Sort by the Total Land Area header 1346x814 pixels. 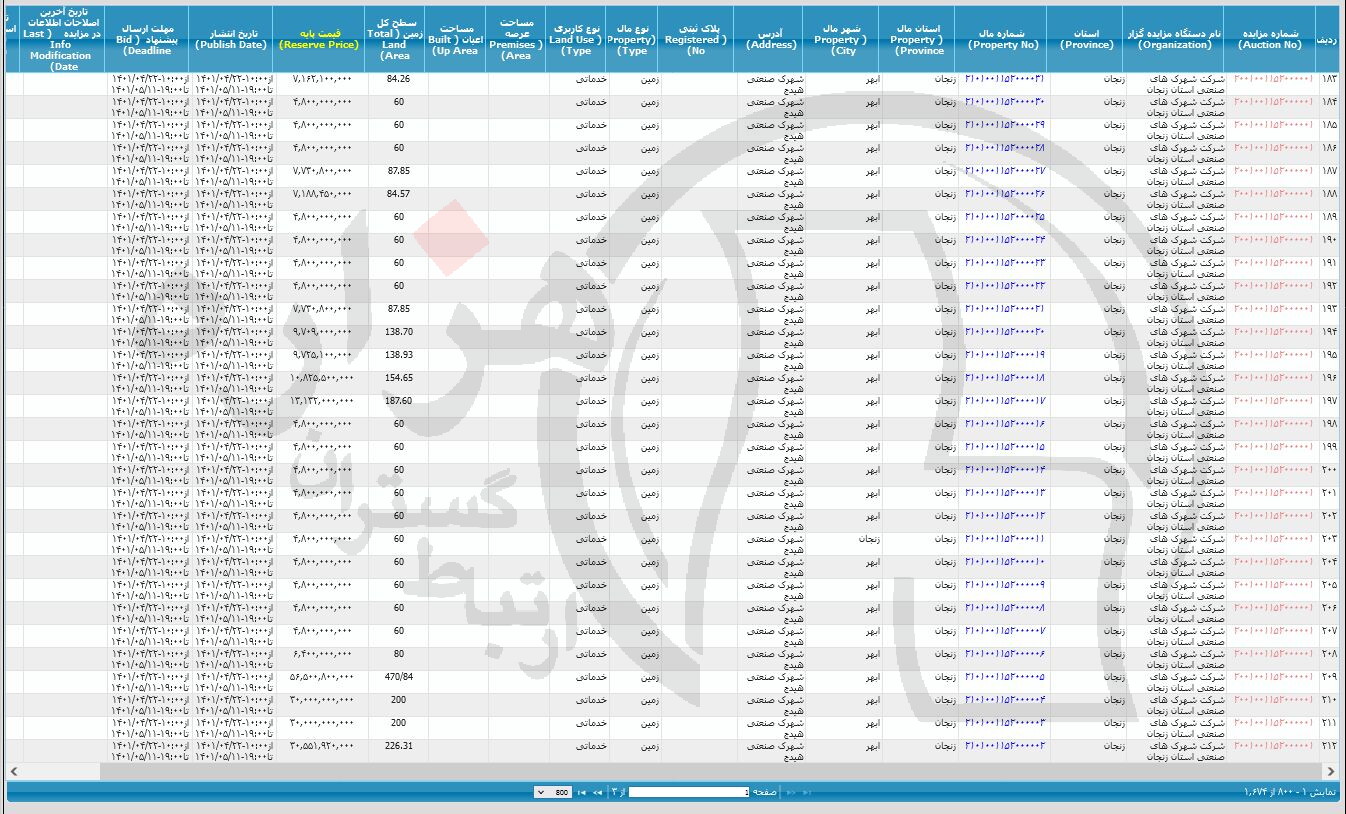click(397, 39)
